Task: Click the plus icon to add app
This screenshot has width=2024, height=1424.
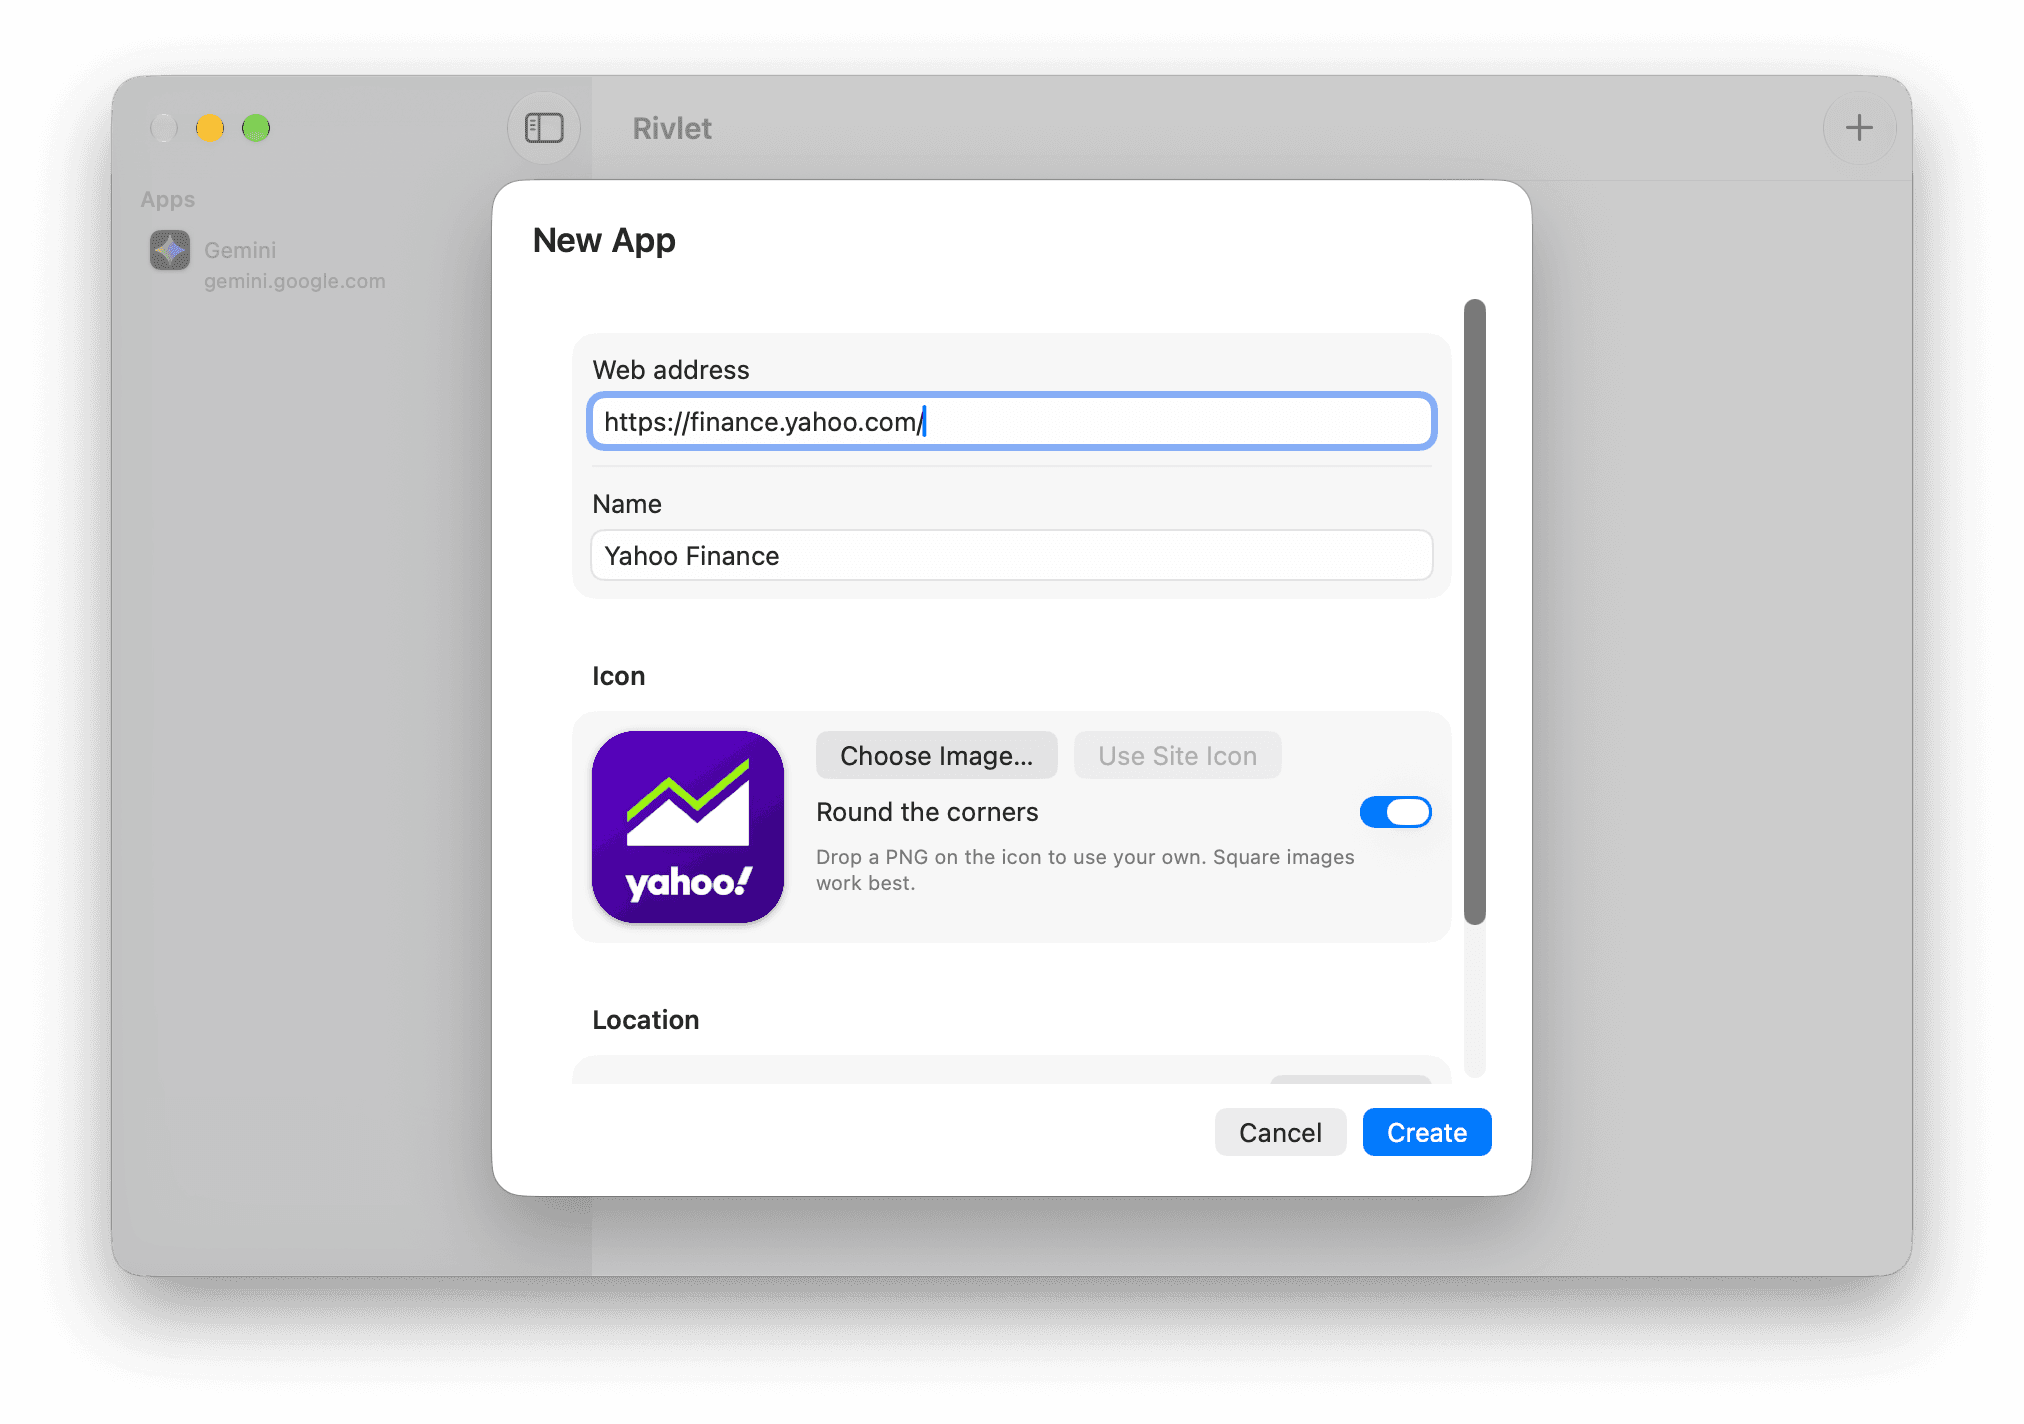Action: 1859,128
